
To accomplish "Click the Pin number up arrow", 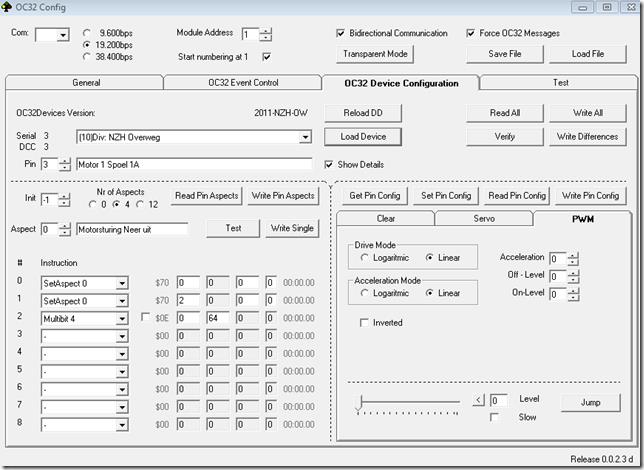I will tap(65, 160).
